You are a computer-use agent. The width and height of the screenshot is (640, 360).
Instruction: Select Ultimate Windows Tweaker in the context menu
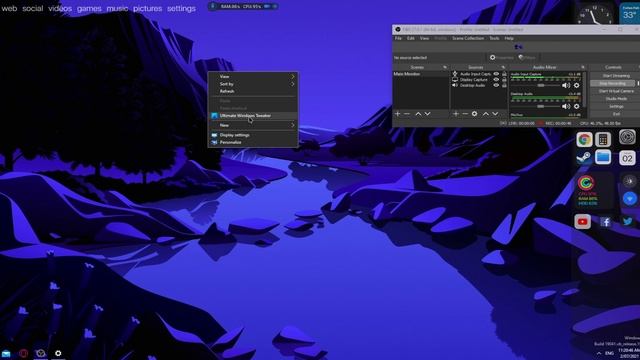253,116
